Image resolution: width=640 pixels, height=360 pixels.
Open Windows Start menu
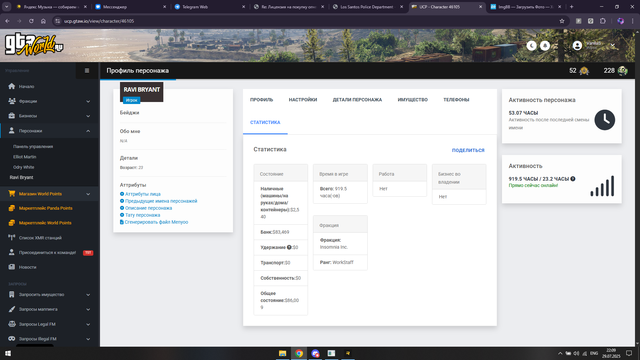coord(8,353)
